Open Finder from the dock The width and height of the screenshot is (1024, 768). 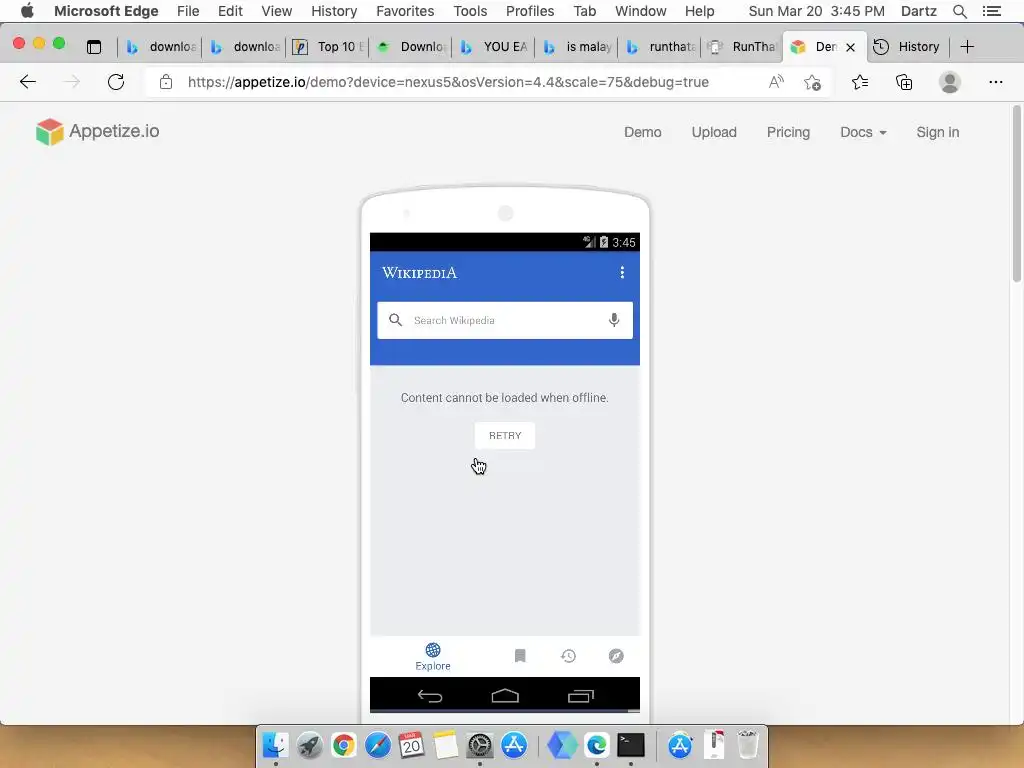pyautogui.click(x=276, y=744)
